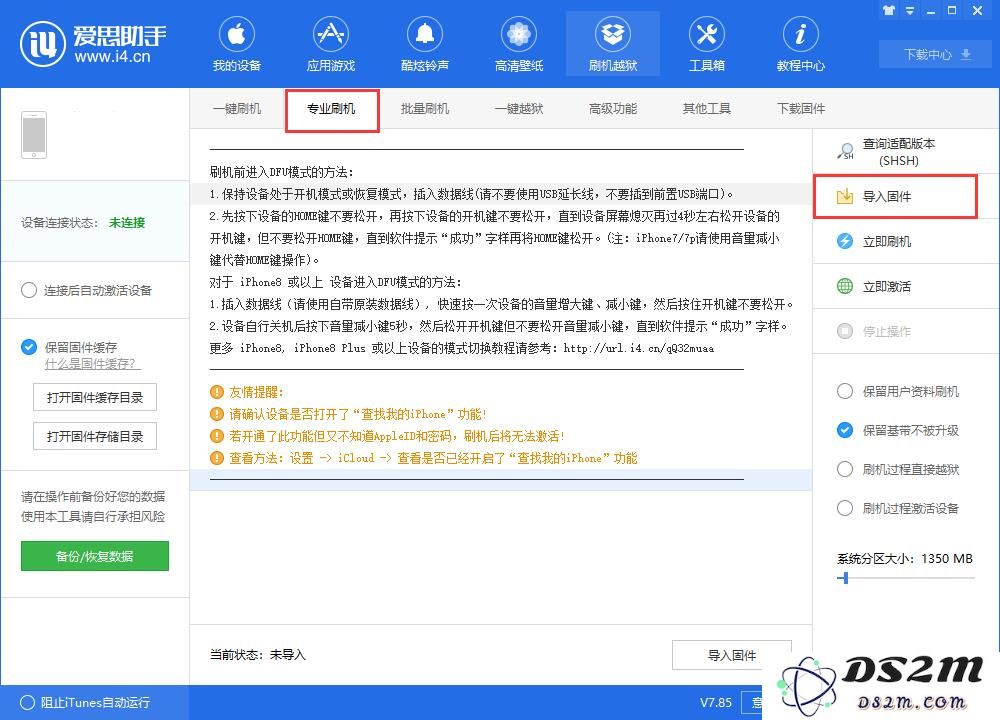Switch to 一键越狱 tab

pos(518,108)
